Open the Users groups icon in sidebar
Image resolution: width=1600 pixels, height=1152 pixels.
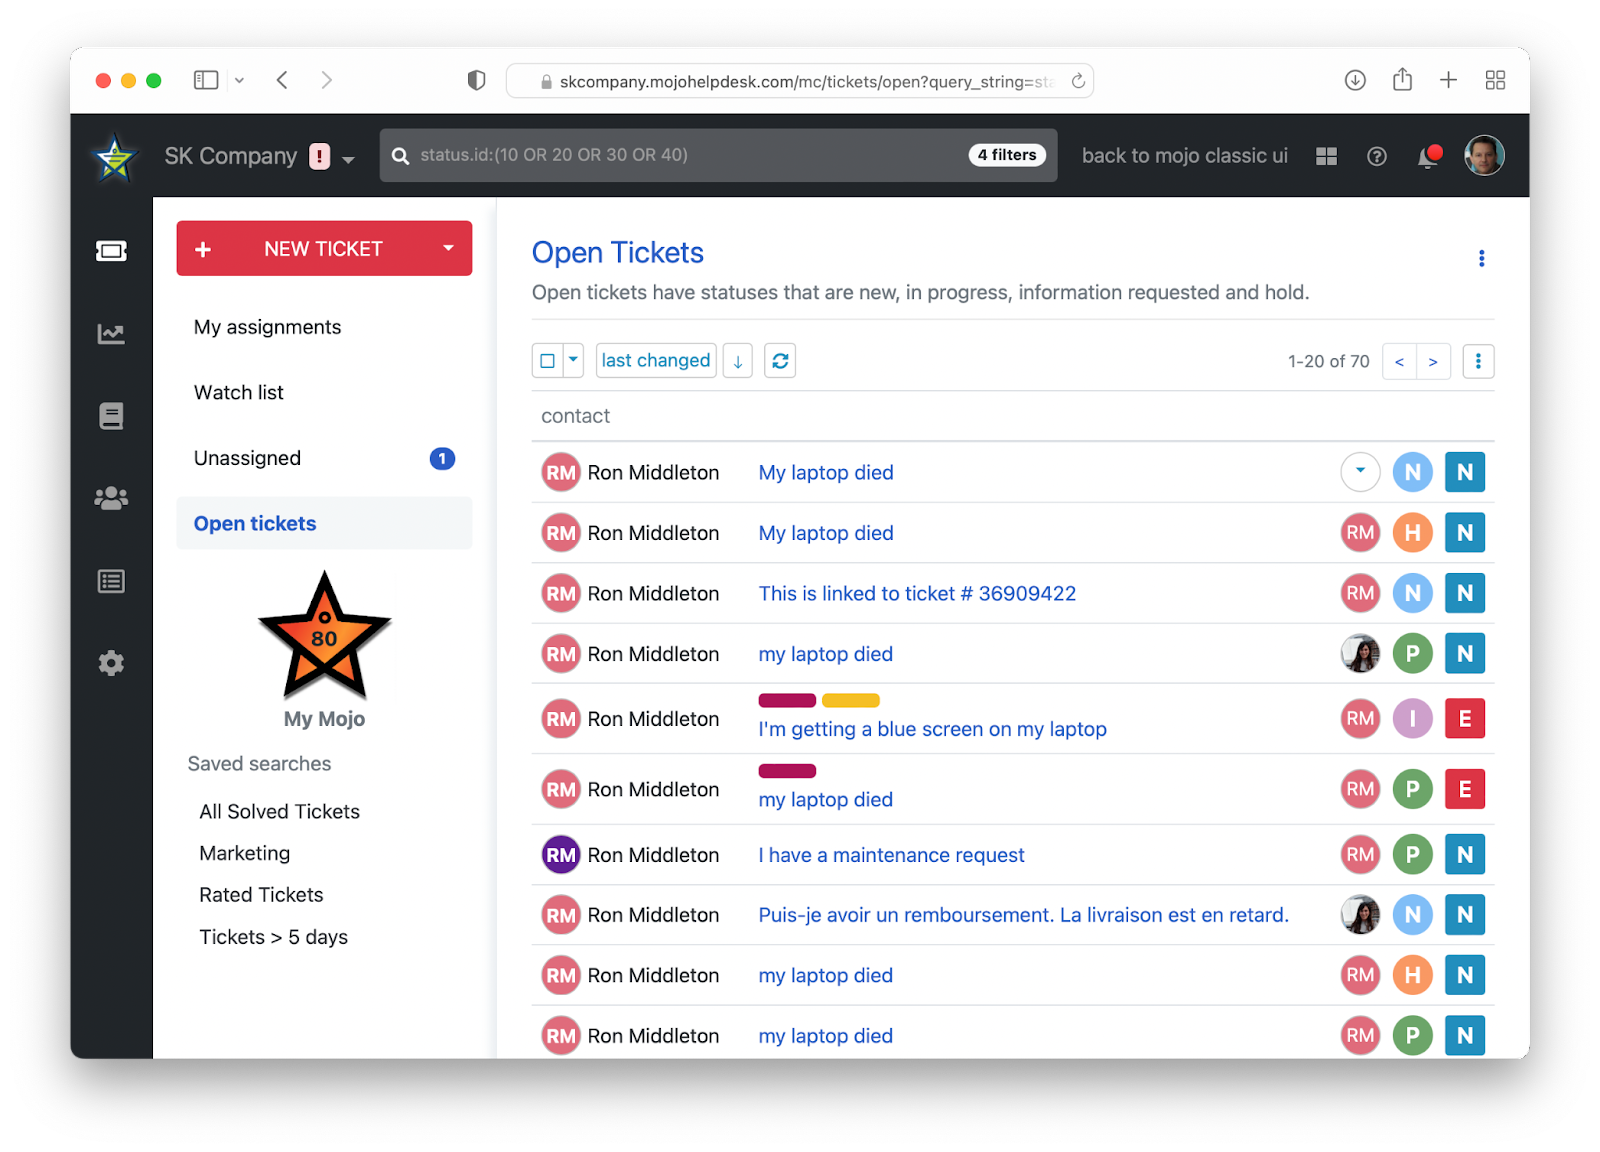[111, 498]
